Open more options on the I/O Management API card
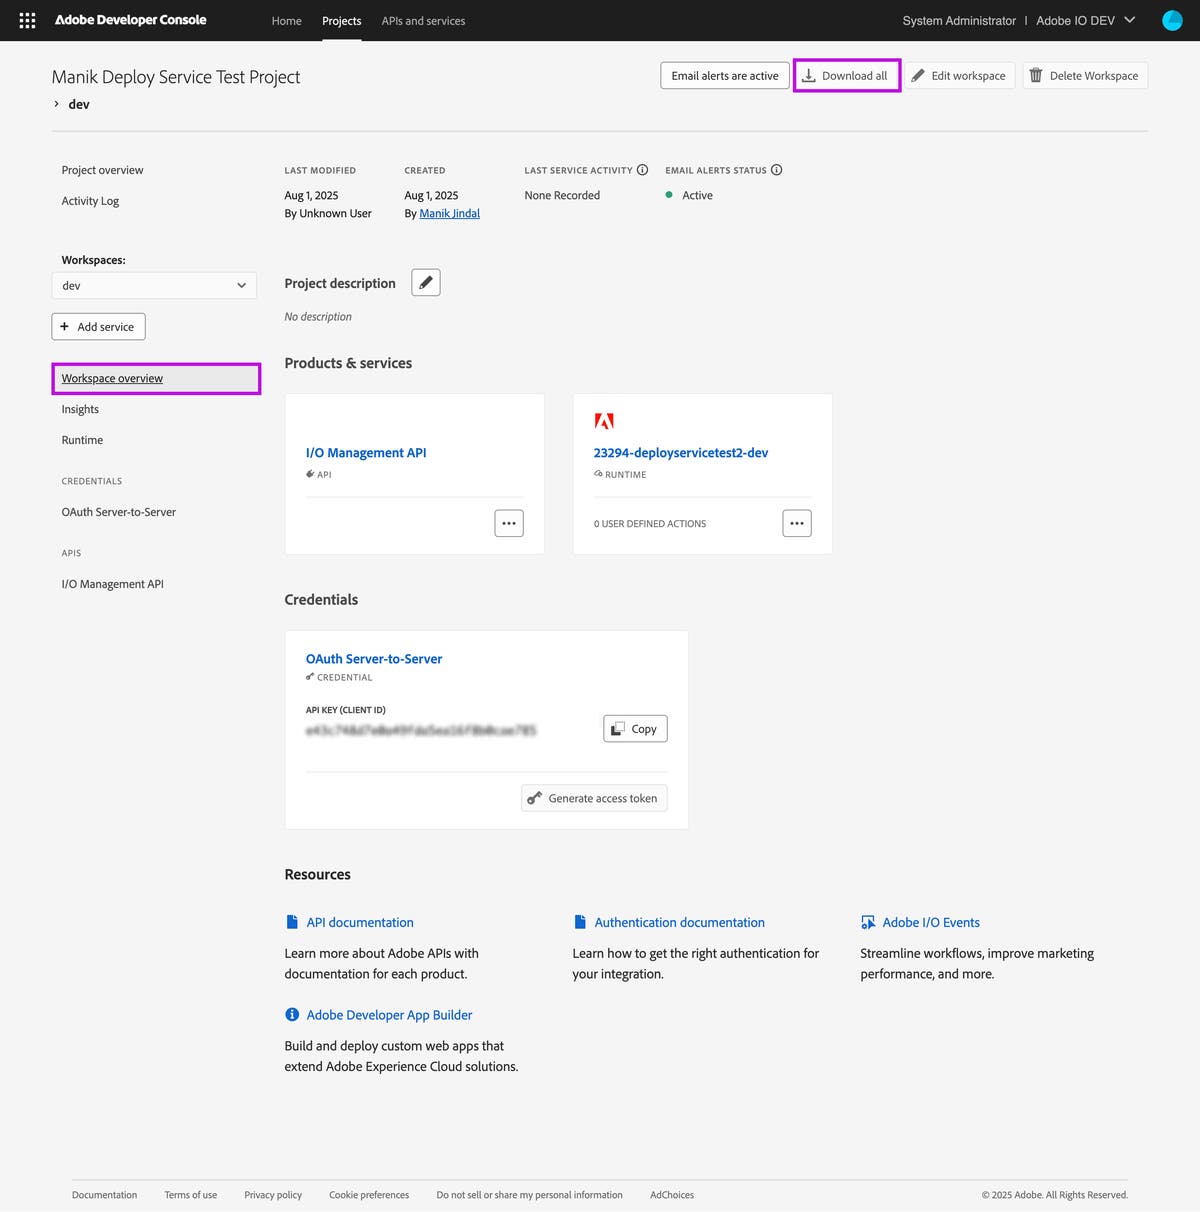Image resolution: width=1200 pixels, height=1212 pixels. (x=508, y=523)
